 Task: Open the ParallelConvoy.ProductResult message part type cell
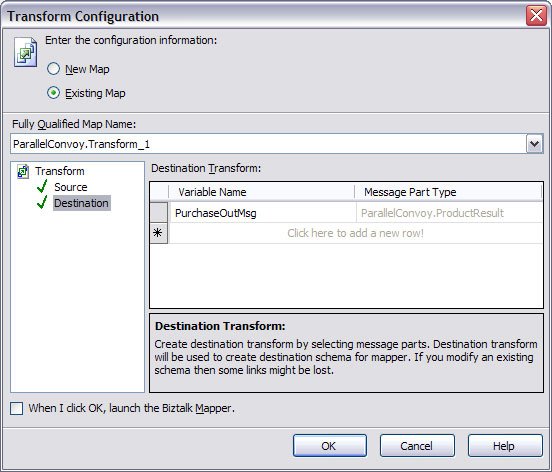tap(448, 213)
